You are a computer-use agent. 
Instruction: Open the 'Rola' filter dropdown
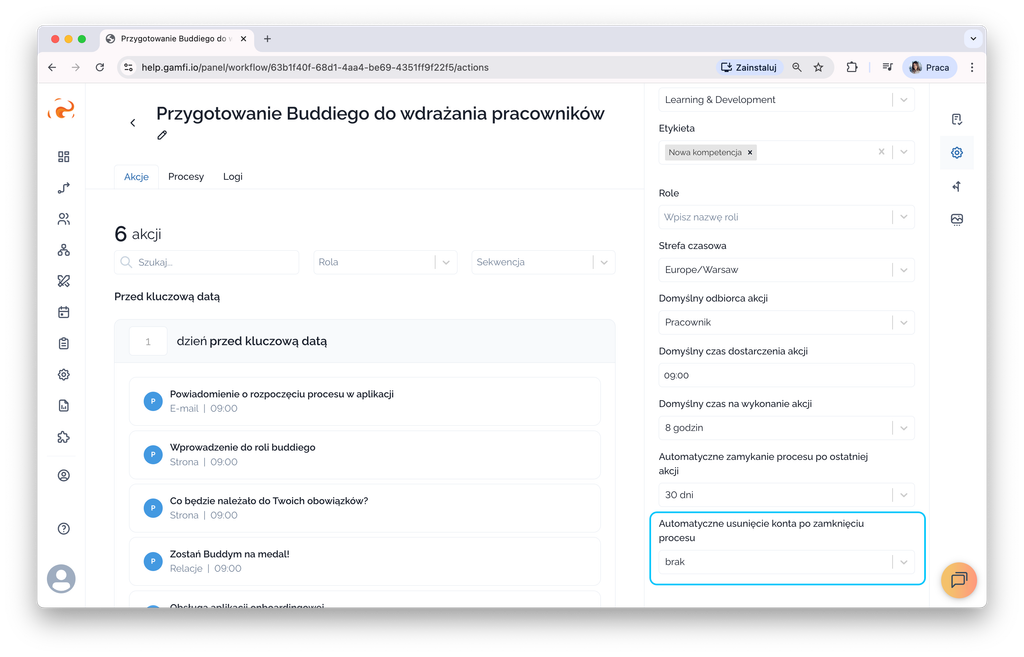pos(445,262)
